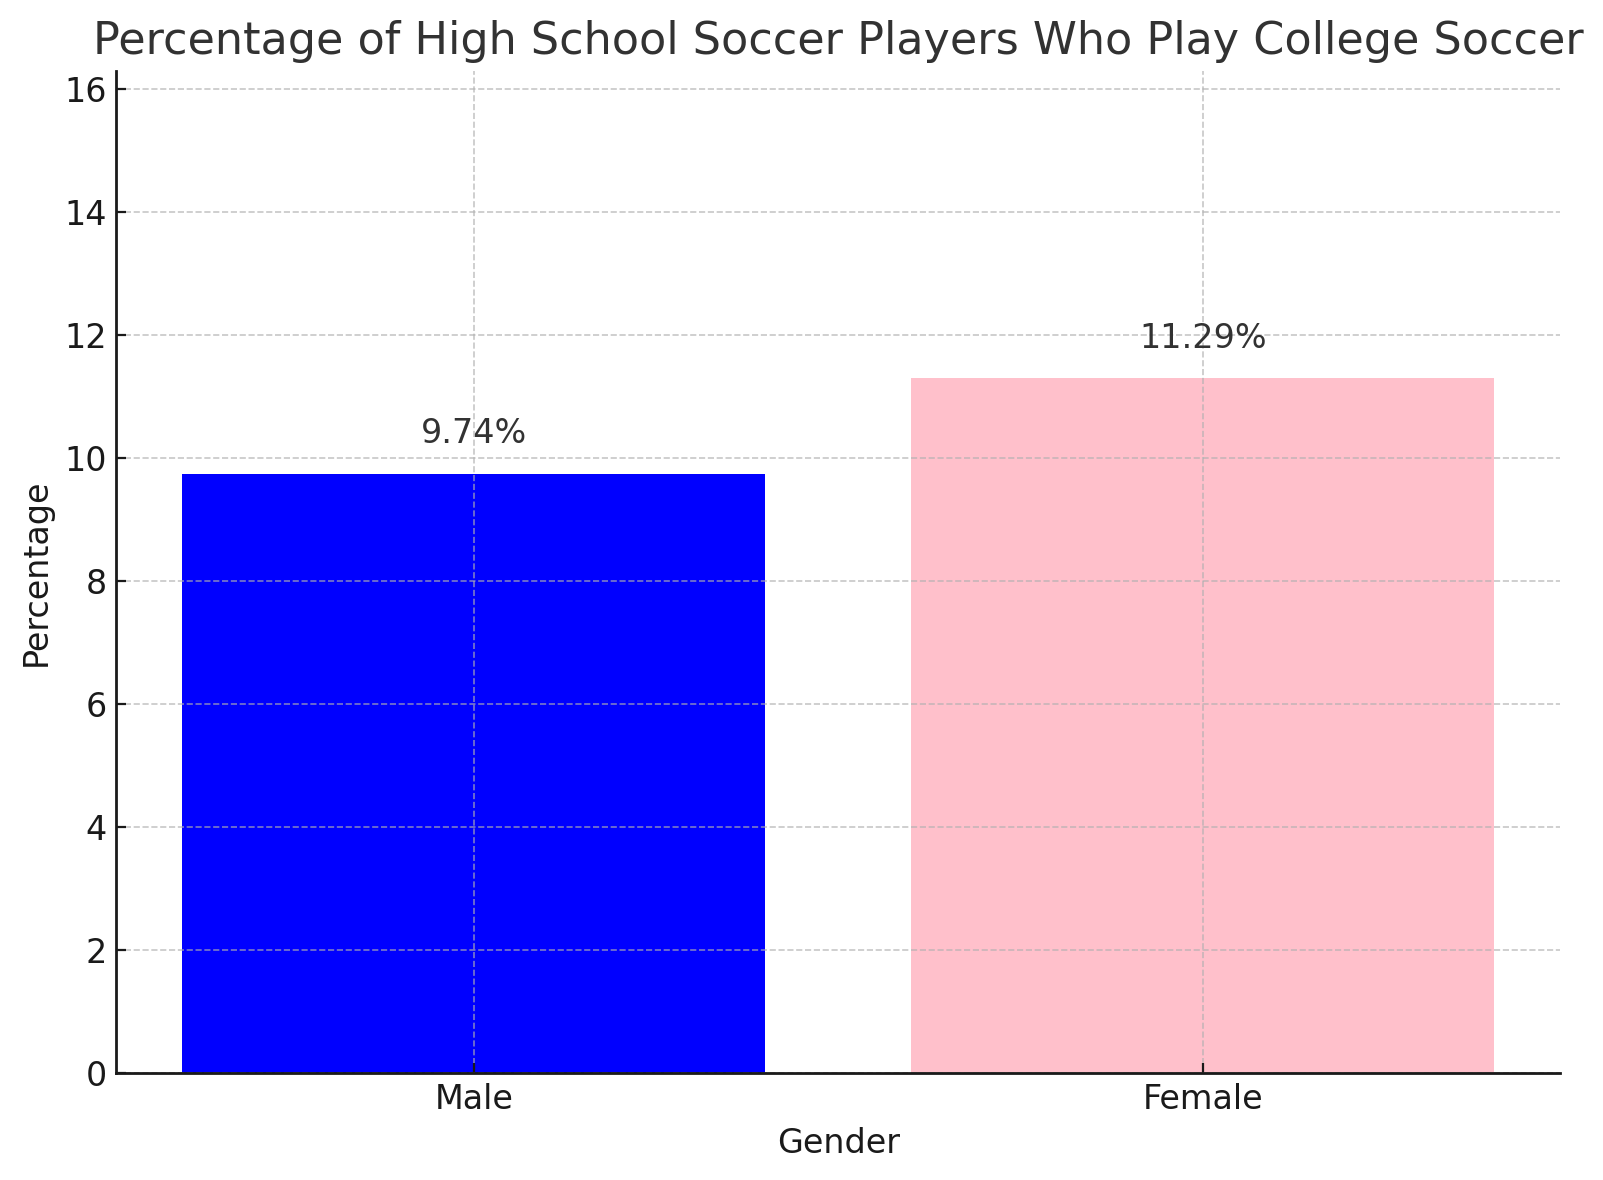Select the 11.29% data label

coord(1202,338)
